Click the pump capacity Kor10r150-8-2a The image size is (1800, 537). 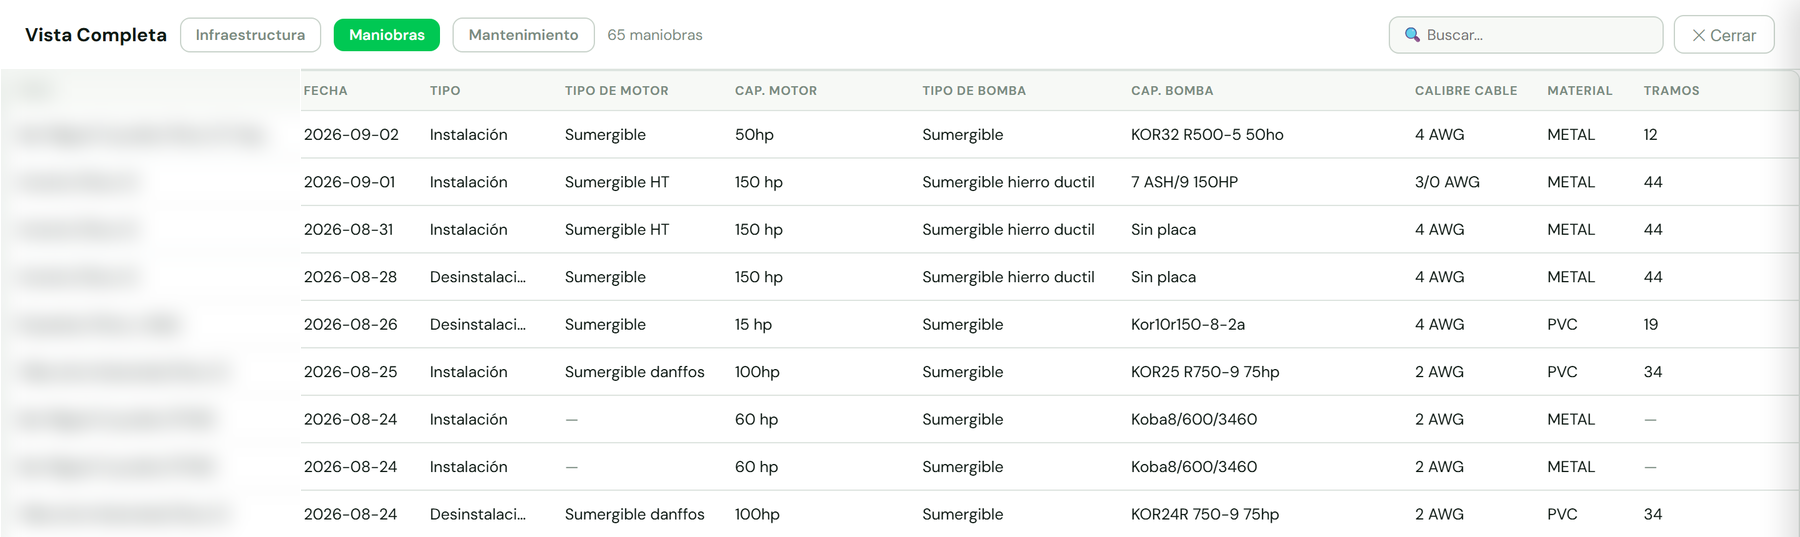[x=1188, y=325]
